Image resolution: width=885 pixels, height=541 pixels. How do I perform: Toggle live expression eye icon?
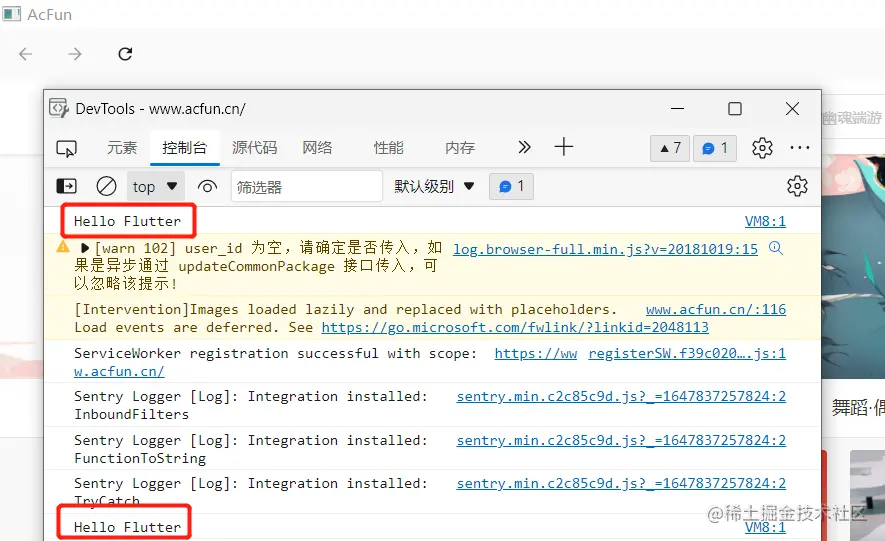(x=207, y=186)
